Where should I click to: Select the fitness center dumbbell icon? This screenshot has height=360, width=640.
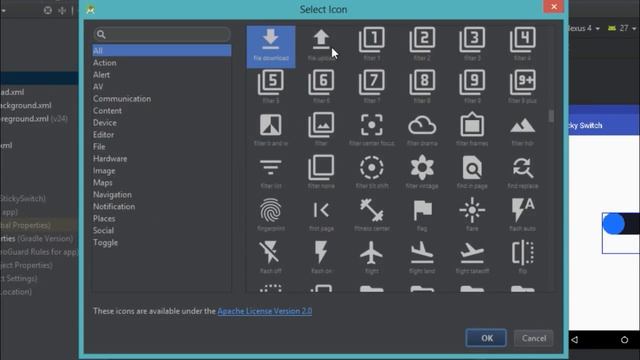(372, 210)
